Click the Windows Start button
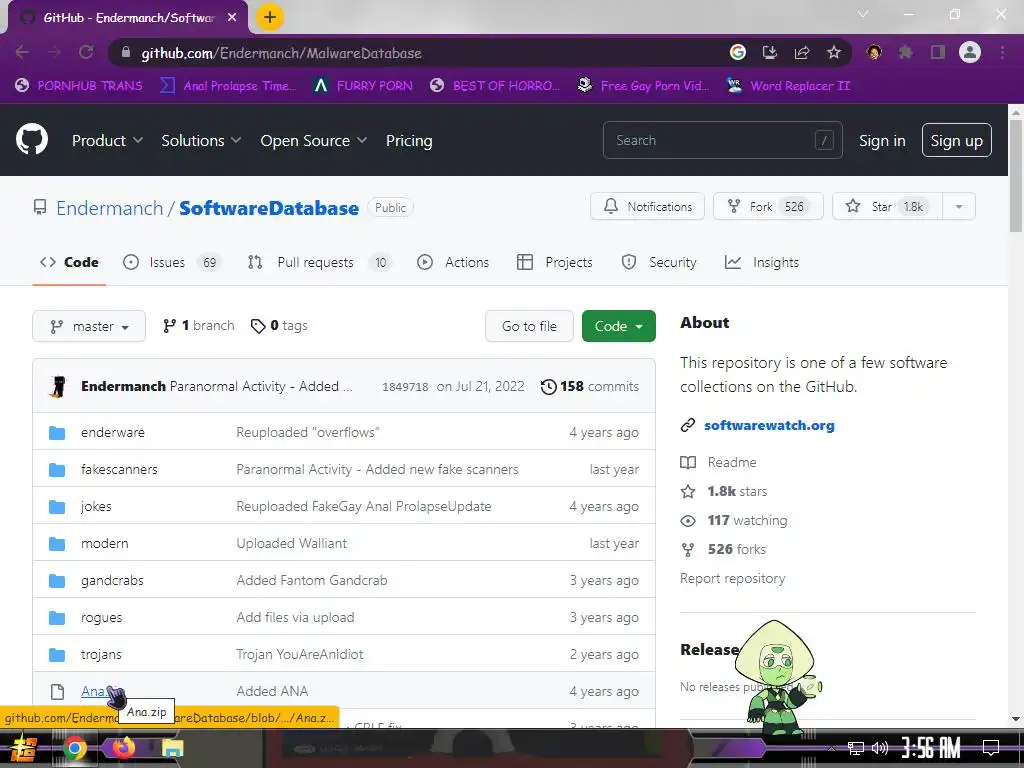Viewport: 1024px width, 768px height. [x=24, y=748]
